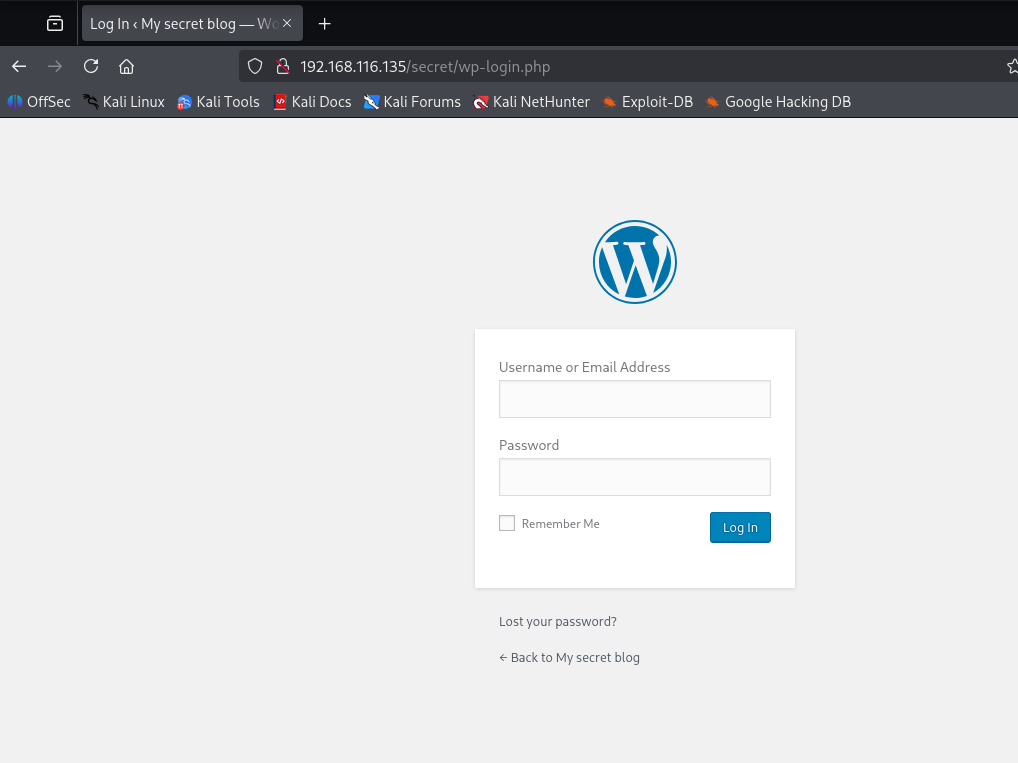Go back one page
The image size is (1018, 763).
tap(19, 66)
